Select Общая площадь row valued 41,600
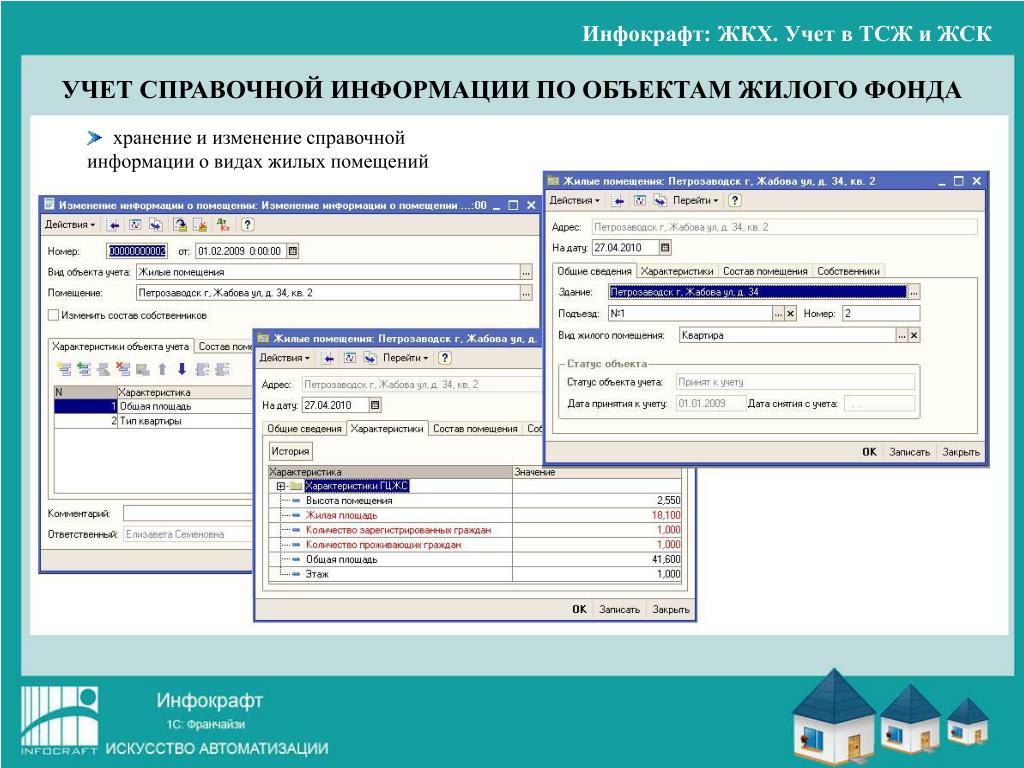The height and width of the screenshot is (768, 1024). click(475, 560)
